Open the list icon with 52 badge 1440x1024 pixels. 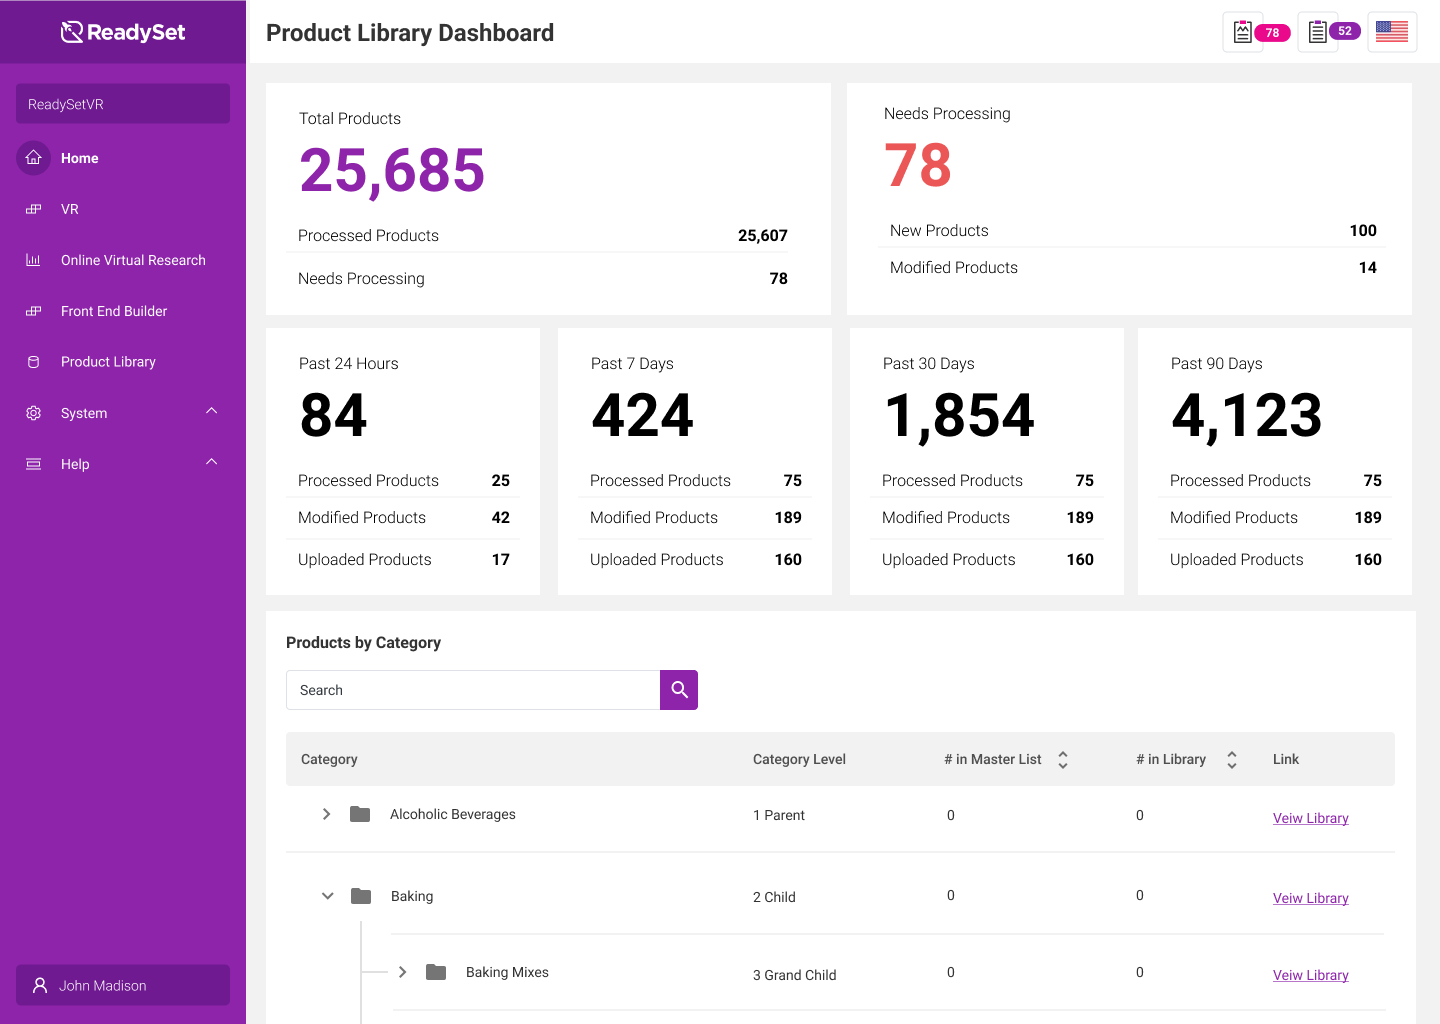tap(1318, 32)
